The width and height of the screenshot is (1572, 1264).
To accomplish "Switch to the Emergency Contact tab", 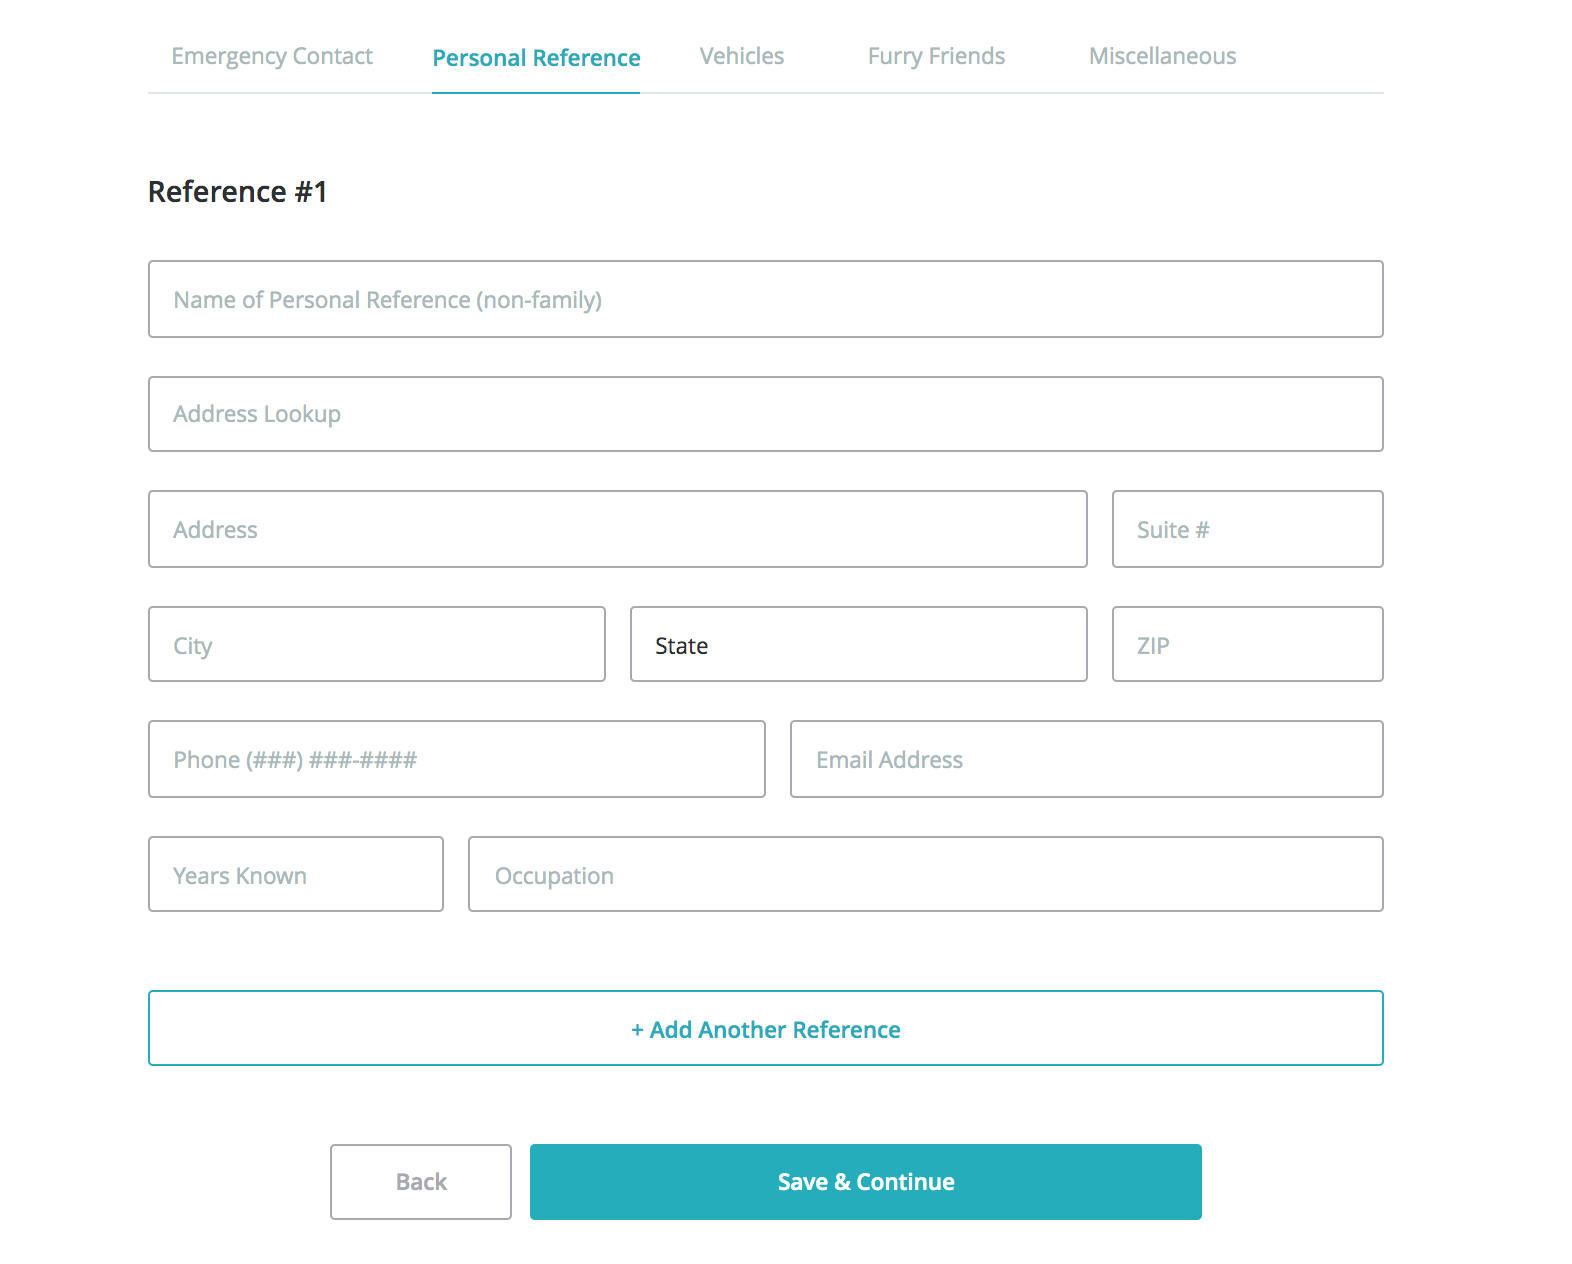I will [x=272, y=56].
